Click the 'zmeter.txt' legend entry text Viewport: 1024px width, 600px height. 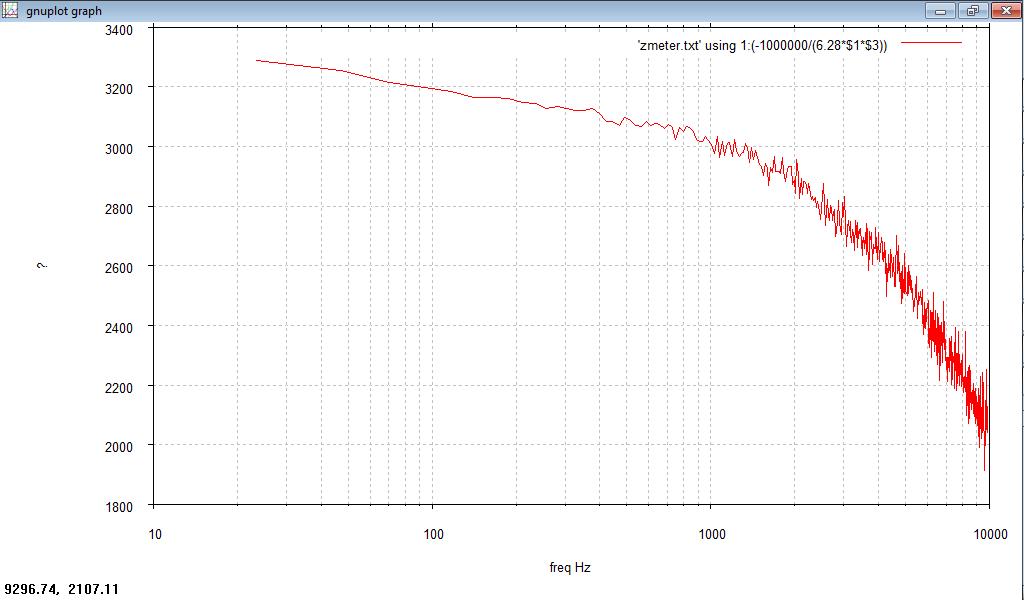762,46
